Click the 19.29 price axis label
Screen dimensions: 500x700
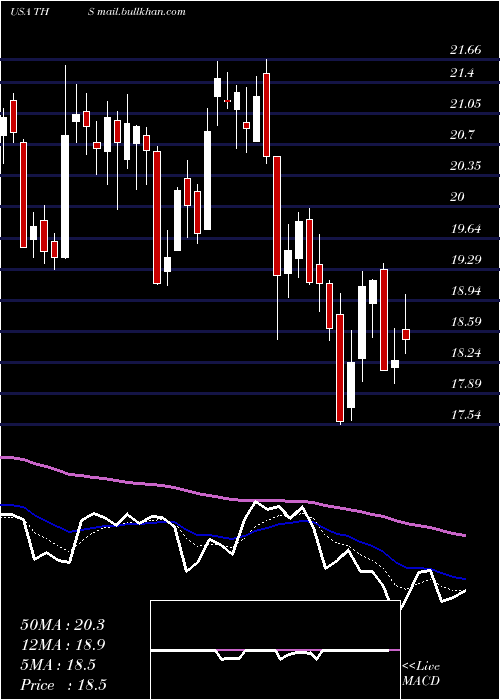pyautogui.click(x=466, y=260)
